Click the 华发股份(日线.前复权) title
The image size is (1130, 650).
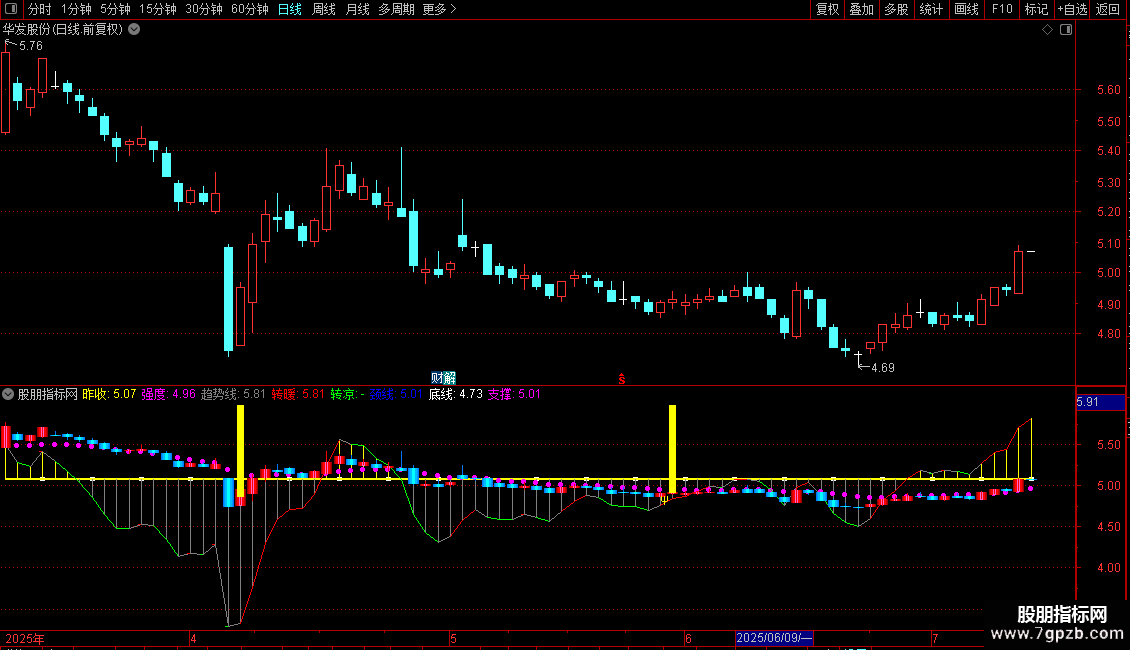(63, 30)
